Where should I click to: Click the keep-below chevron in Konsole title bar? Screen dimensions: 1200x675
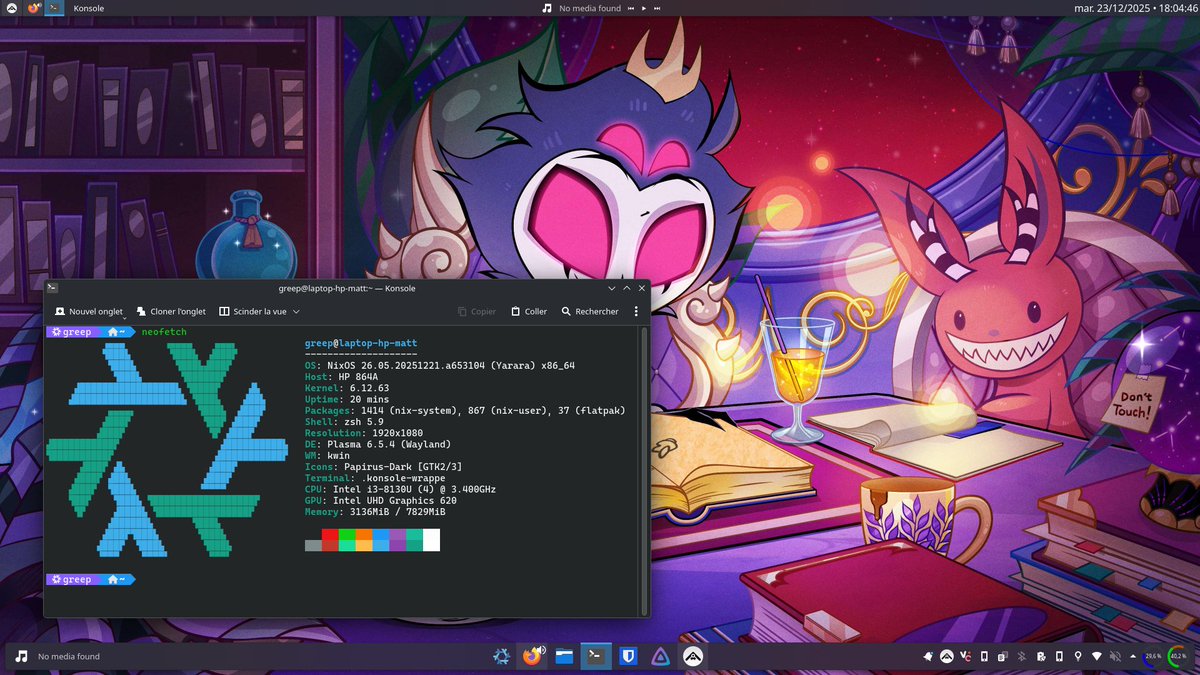click(611, 288)
